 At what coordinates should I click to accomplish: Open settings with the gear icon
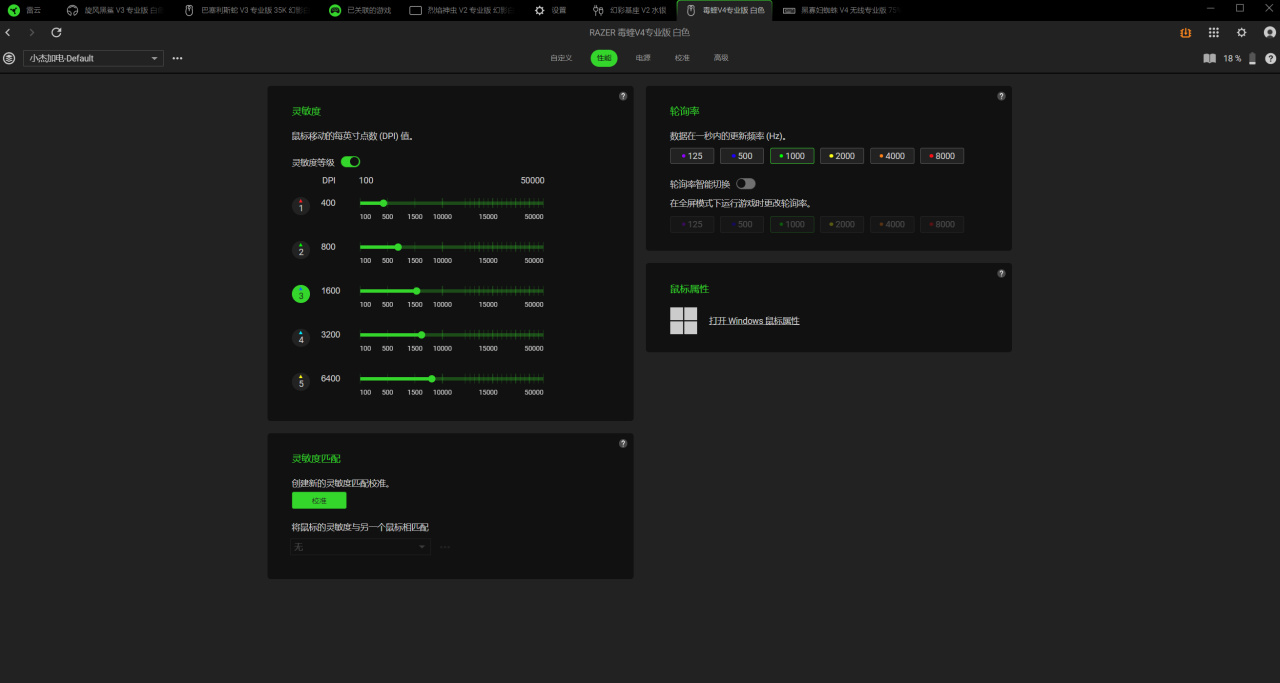[1242, 33]
